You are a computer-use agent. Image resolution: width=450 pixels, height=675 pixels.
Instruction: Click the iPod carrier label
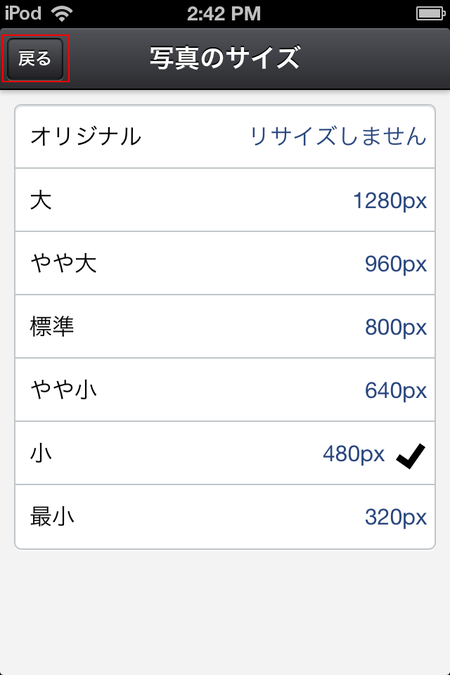click(23, 13)
